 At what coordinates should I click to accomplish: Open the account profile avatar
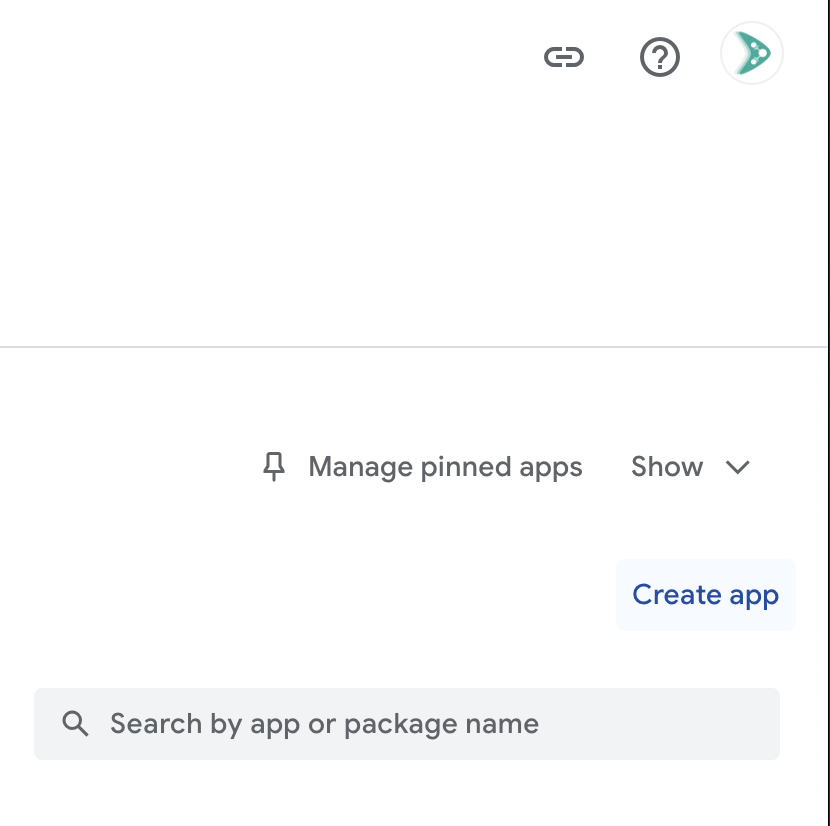(752, 54)
